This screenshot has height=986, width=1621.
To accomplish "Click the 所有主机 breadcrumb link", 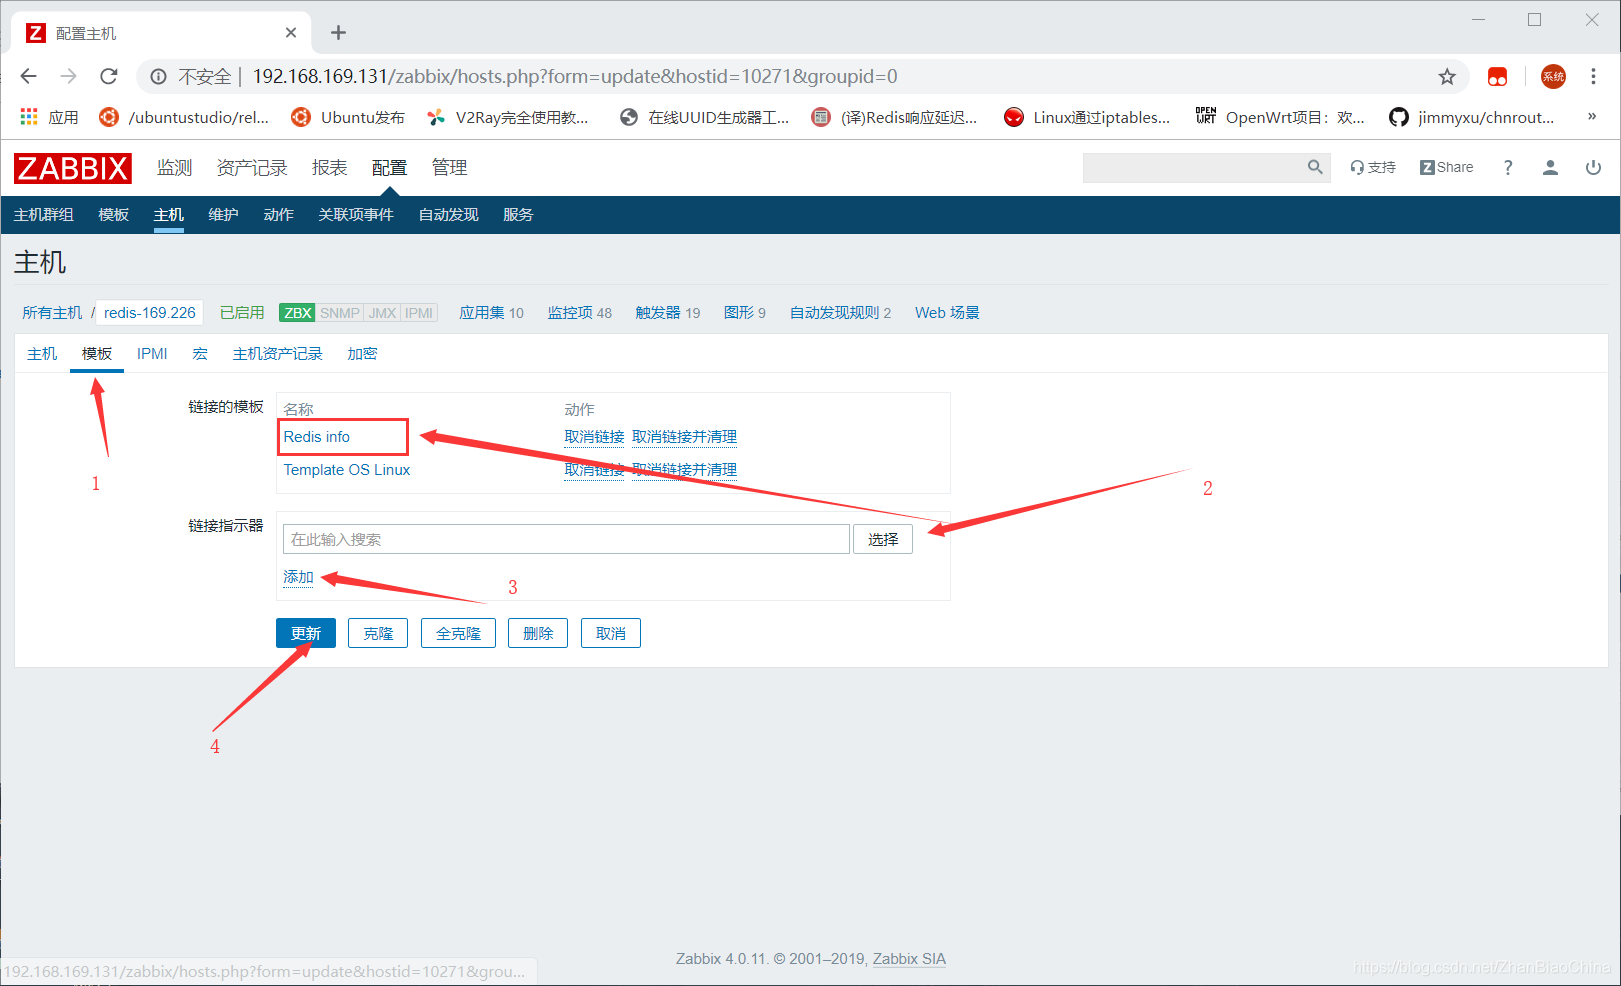I will click(x=52, y=313).
